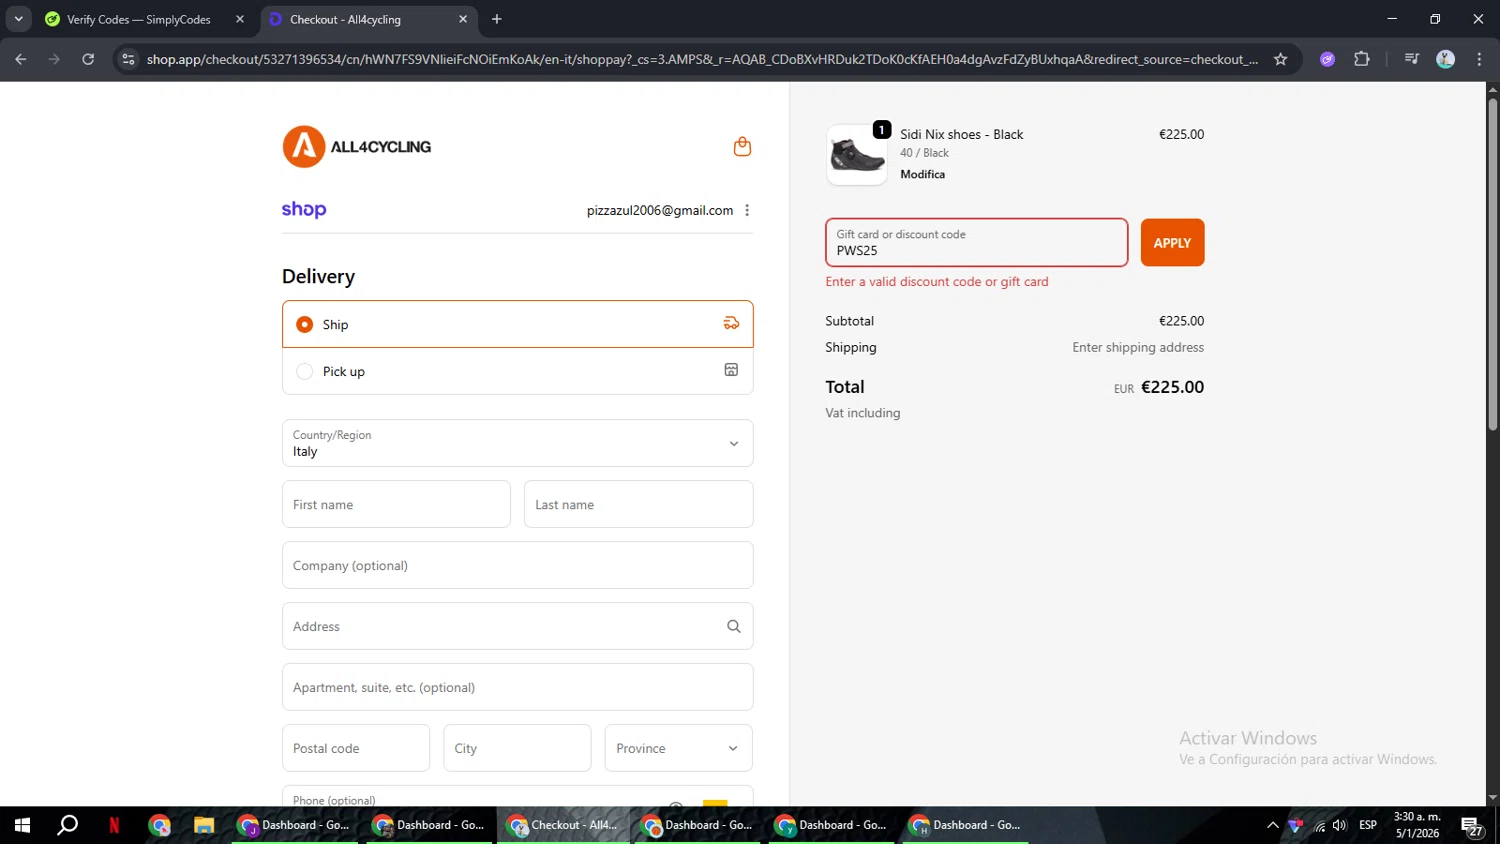The image size is (1500, 844).
Task: Click the 'Sidi Nix shoes - Black' title
Action: coord(961,134)
